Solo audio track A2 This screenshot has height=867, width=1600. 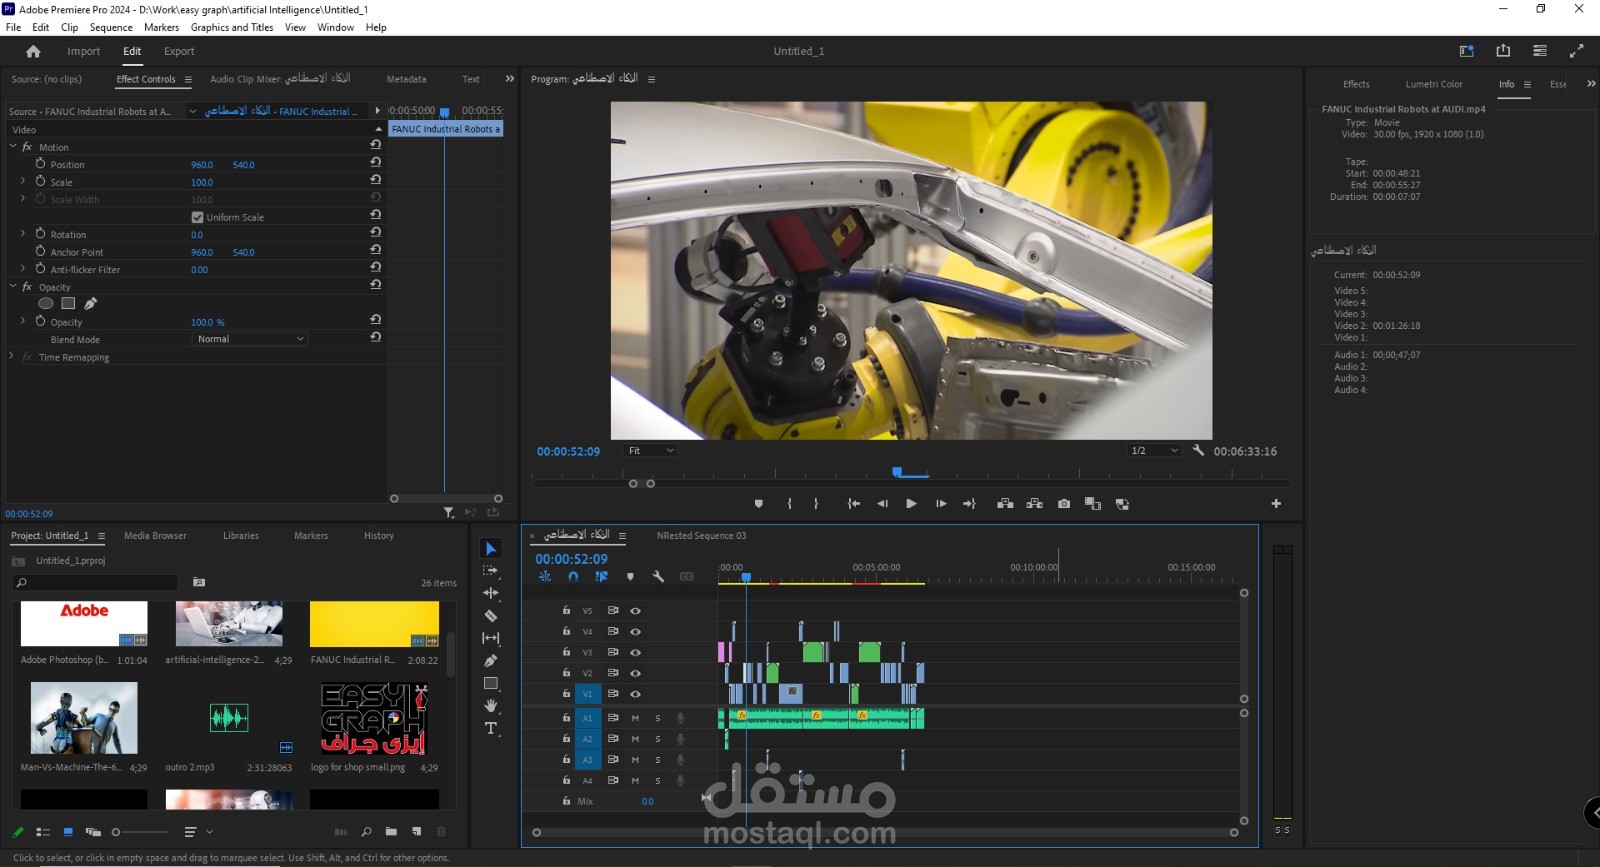pyautogui.click(x=658, y=739)
